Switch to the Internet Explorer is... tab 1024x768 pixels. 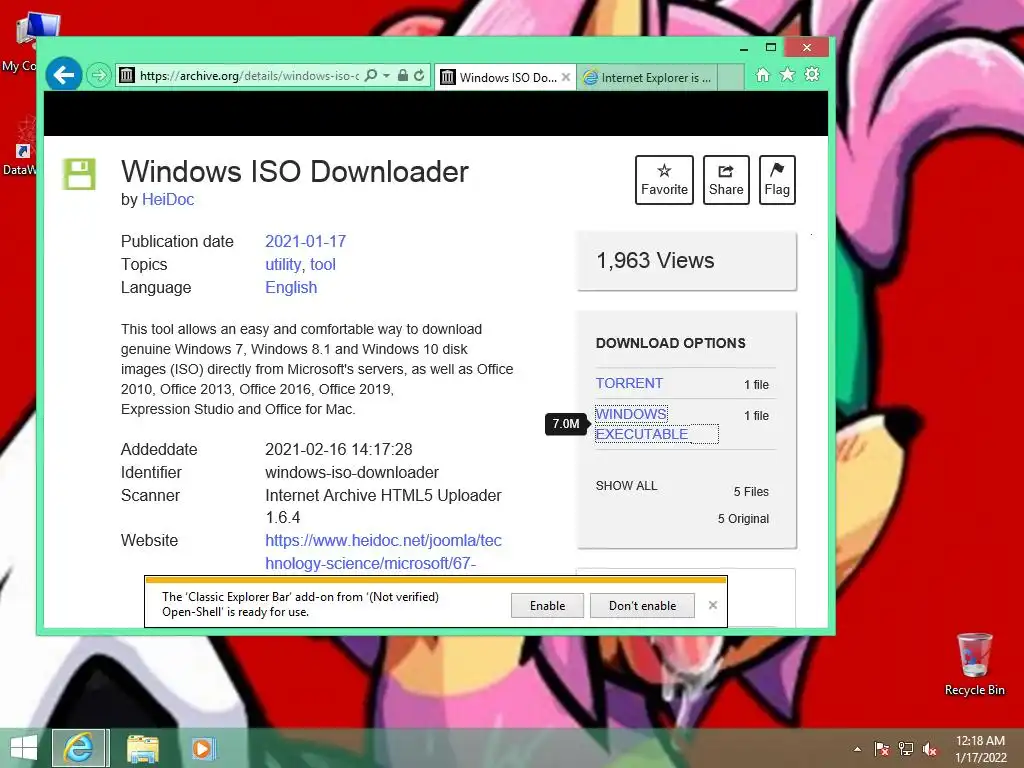tap(647, 78)
